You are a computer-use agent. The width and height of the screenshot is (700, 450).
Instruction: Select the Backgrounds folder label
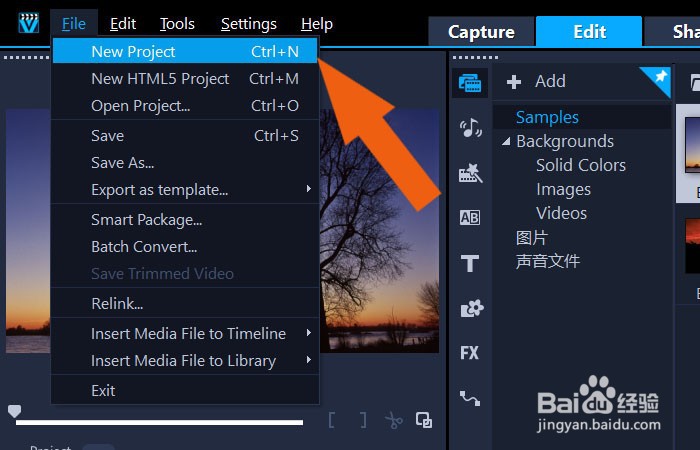coord(565,142)
